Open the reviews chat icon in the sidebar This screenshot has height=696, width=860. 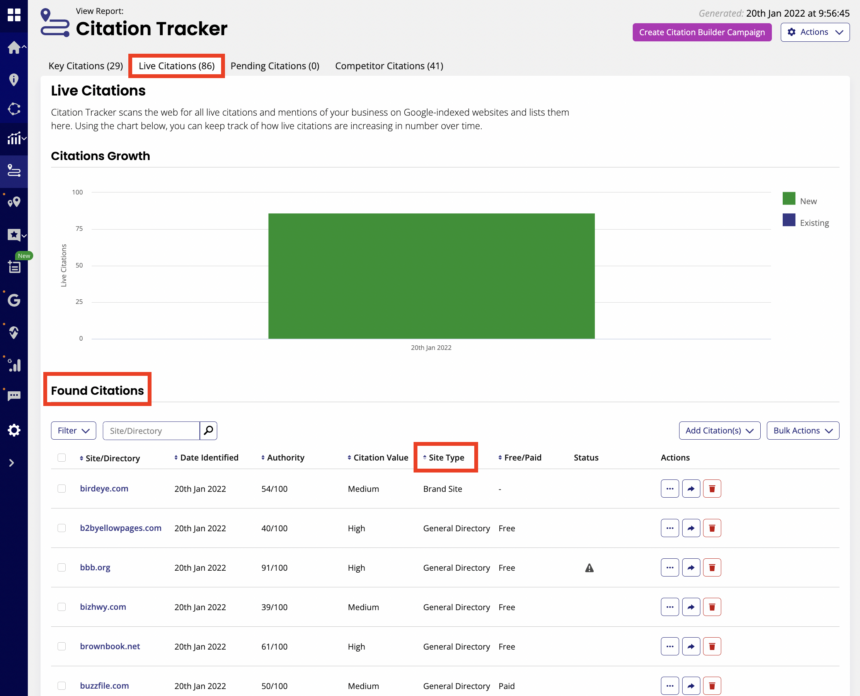click(x=14, y=397)
